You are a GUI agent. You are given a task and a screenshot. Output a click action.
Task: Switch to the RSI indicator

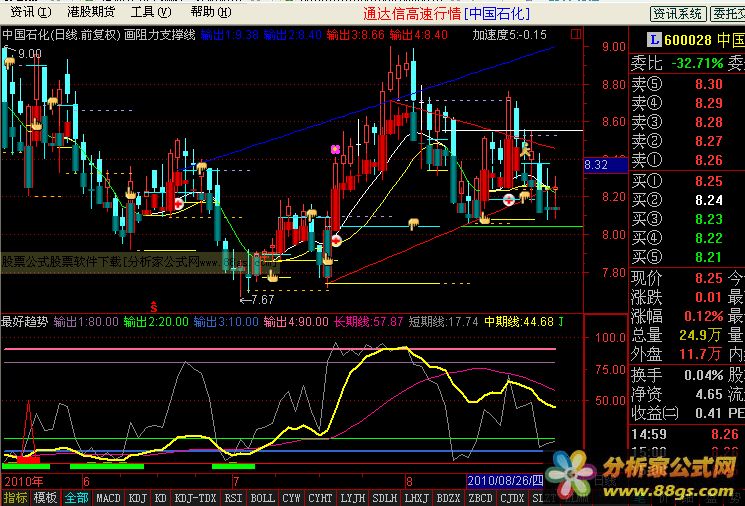(x=233, y=498)
